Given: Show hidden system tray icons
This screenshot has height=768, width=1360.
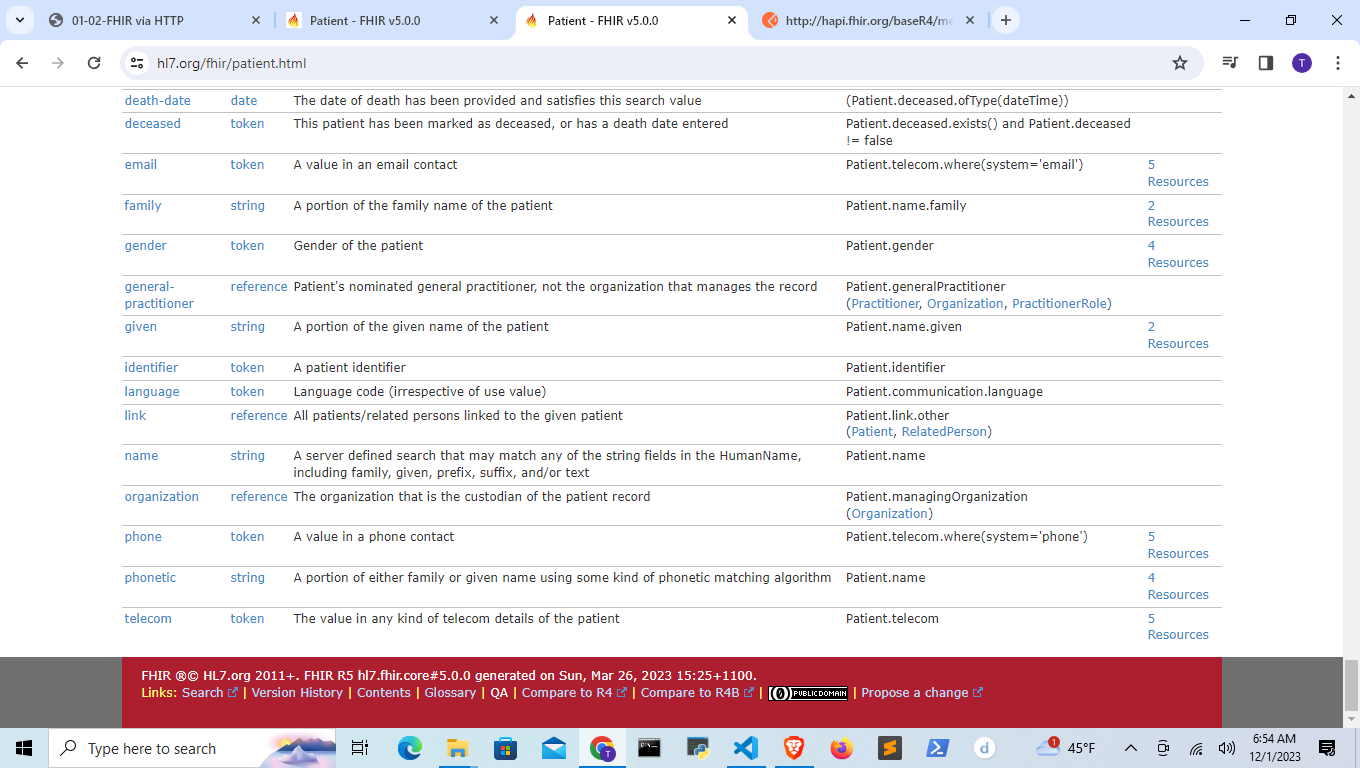Looking at the screenshot, I should click(x=1131, y=748).
